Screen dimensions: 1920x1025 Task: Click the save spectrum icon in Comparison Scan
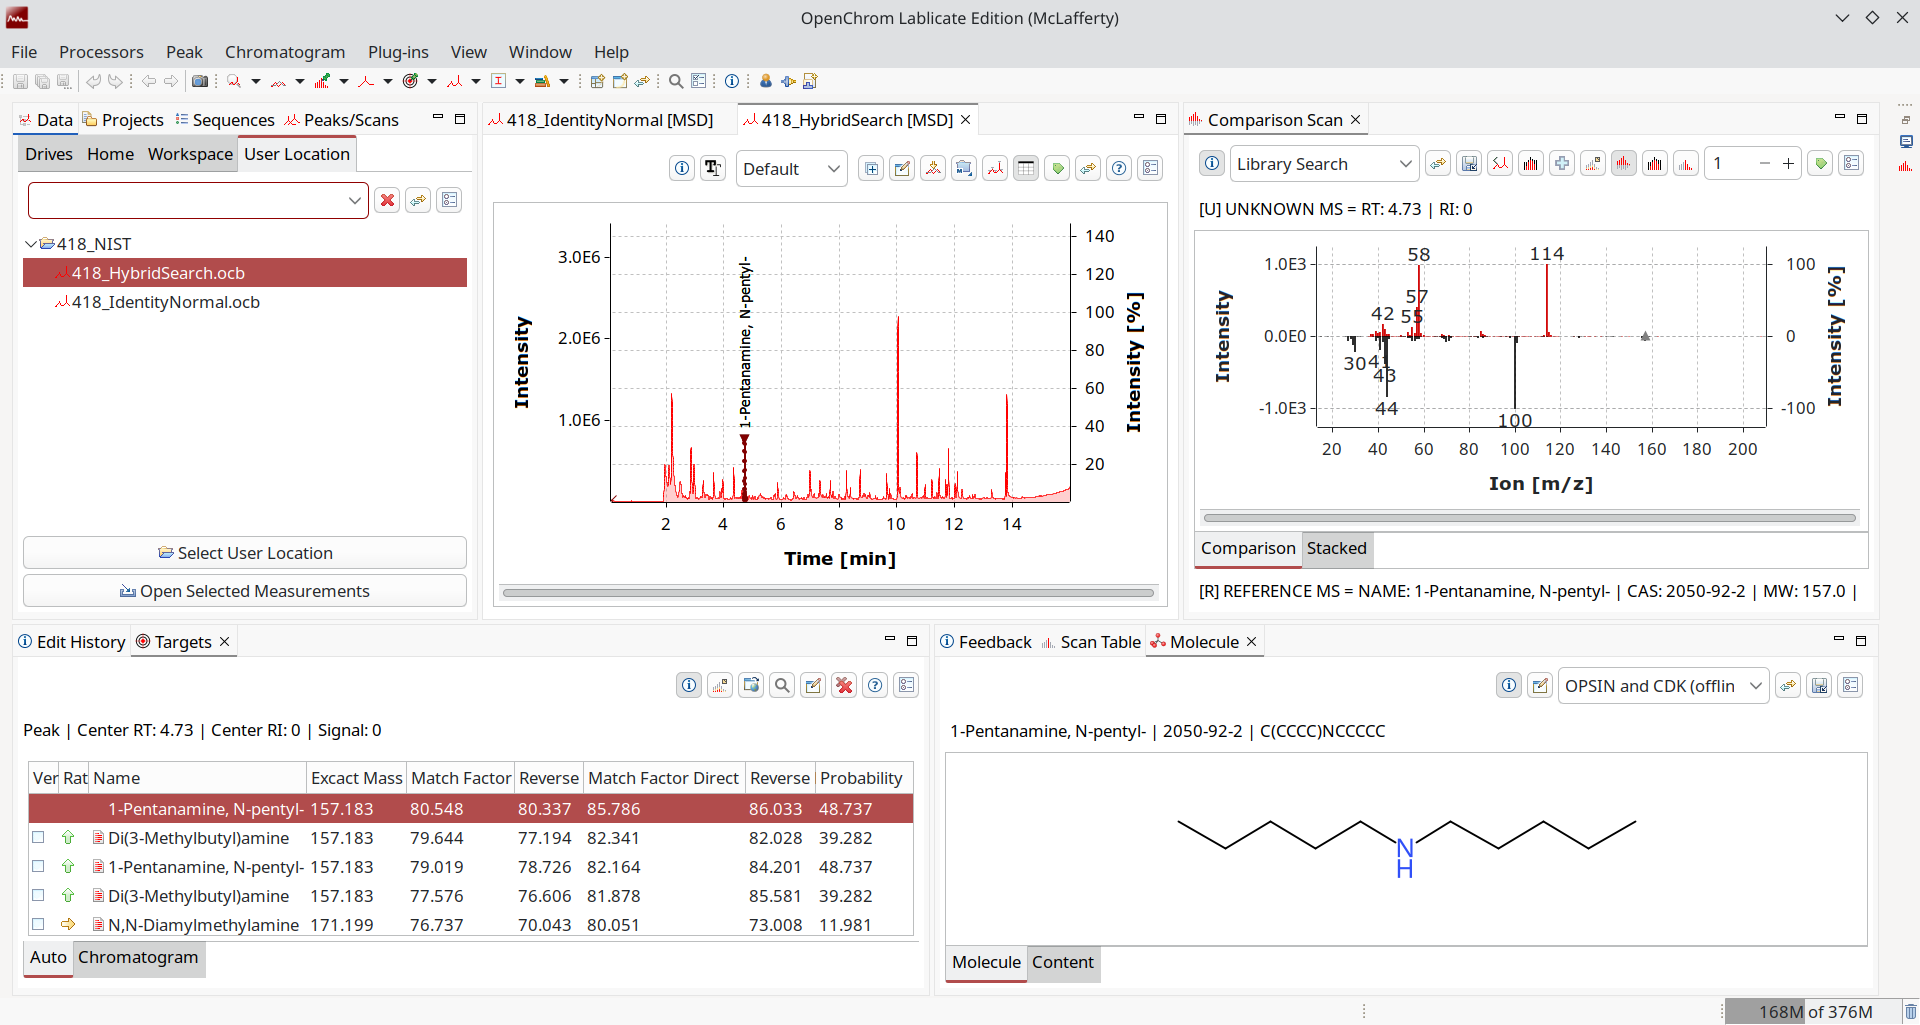pos(1469,163)
